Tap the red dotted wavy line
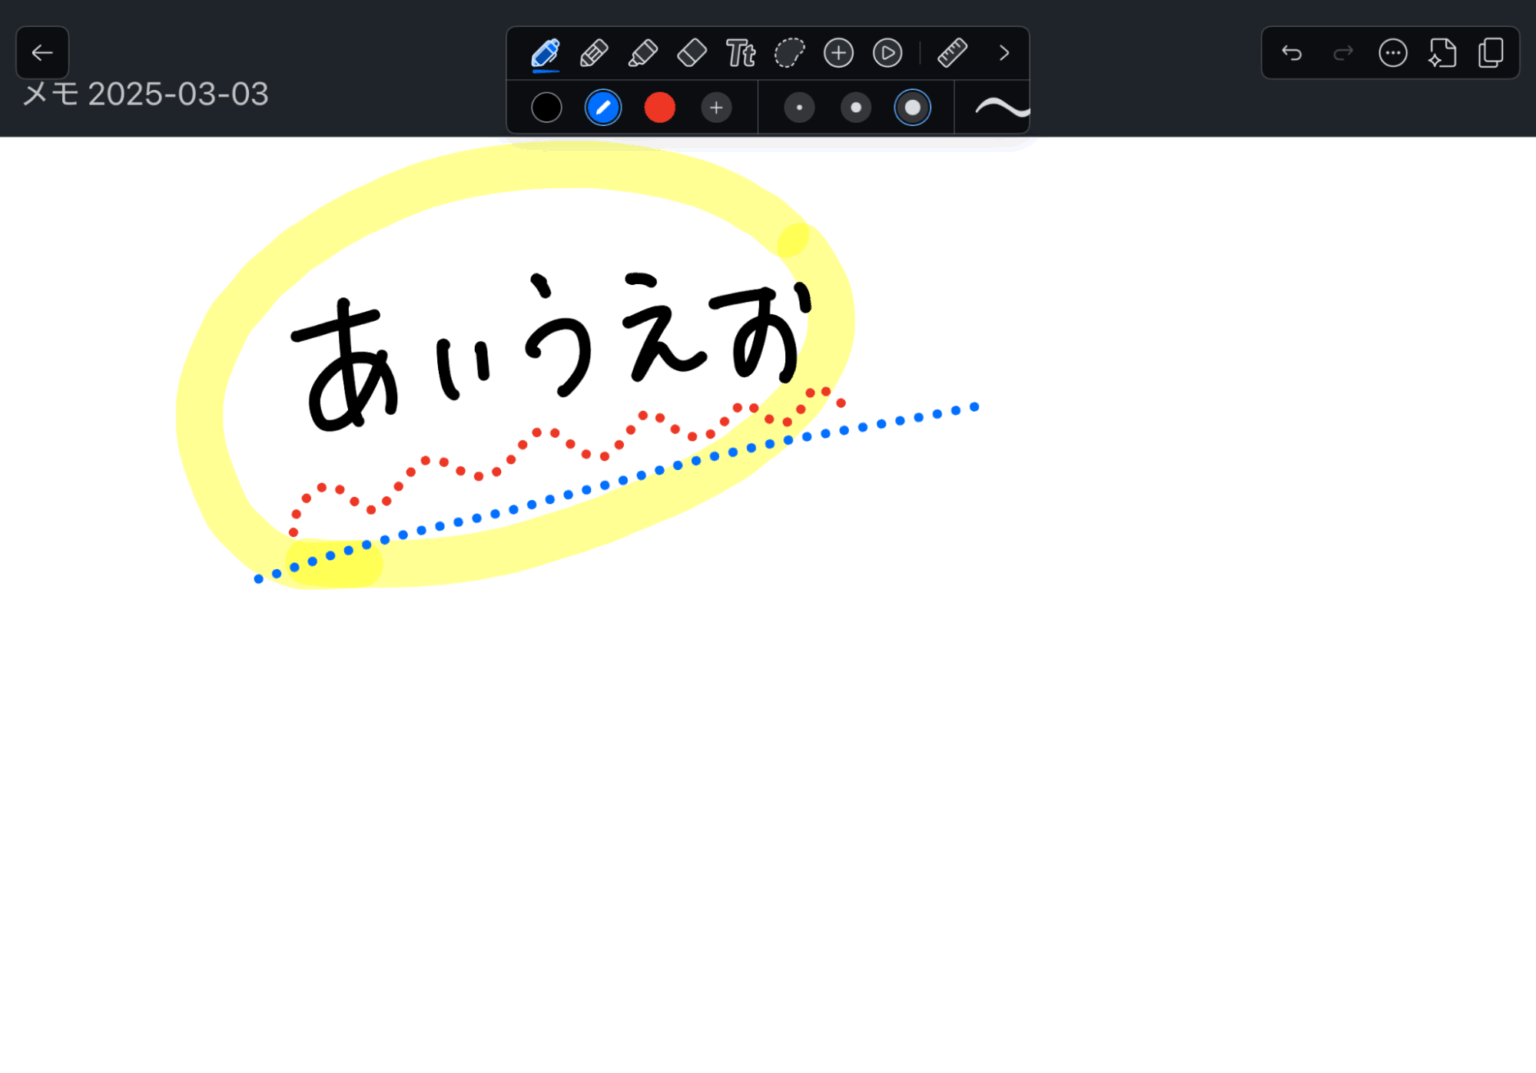The image size is (1536, 1073). (568, 460)
